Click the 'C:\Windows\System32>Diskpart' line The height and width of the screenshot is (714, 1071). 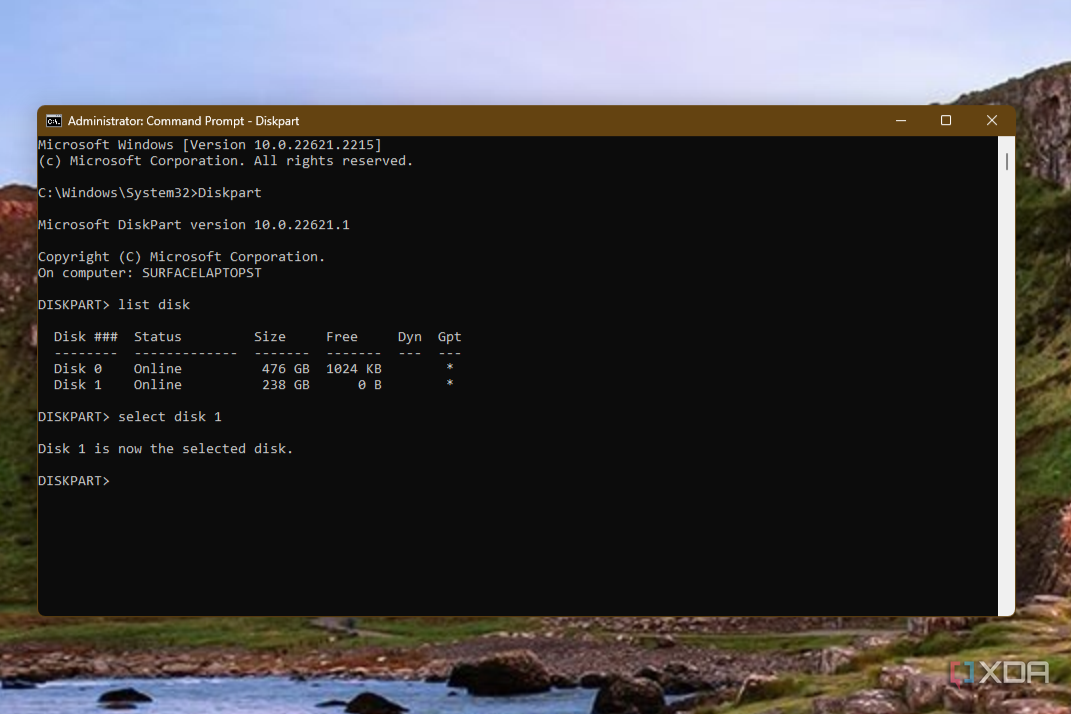(150, 193)
